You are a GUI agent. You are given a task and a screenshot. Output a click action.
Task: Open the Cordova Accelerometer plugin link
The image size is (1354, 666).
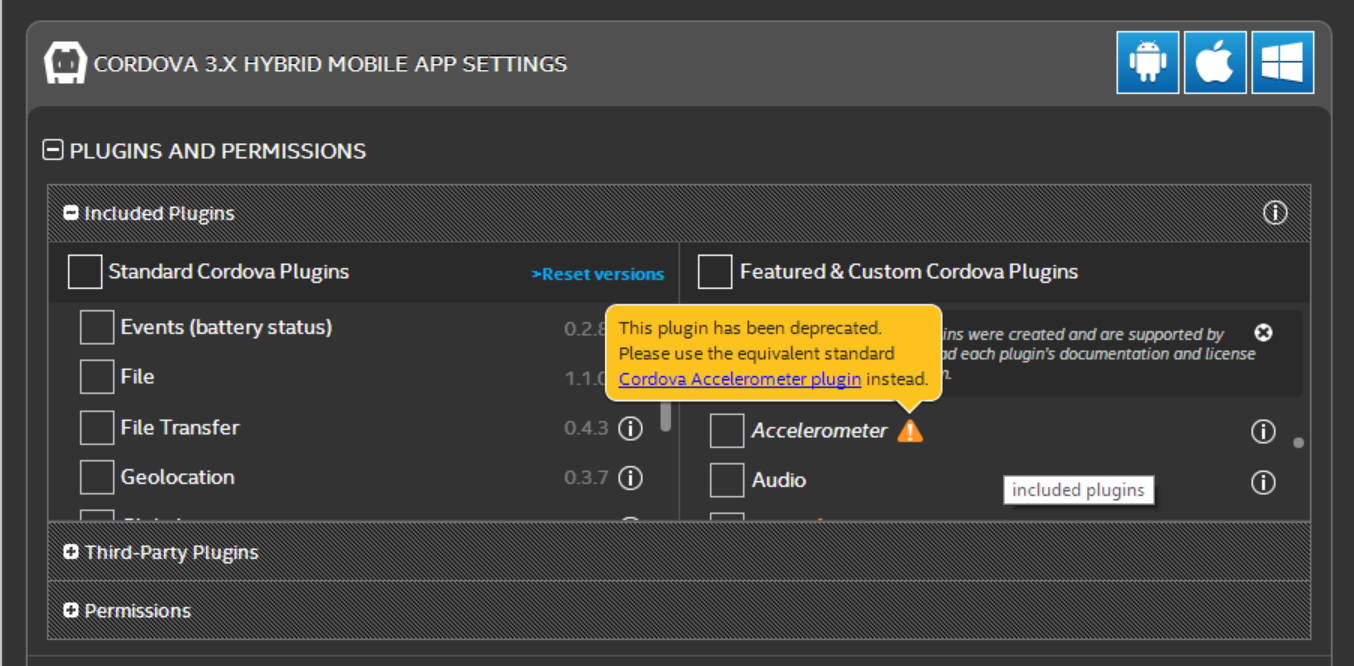(740, 379)
